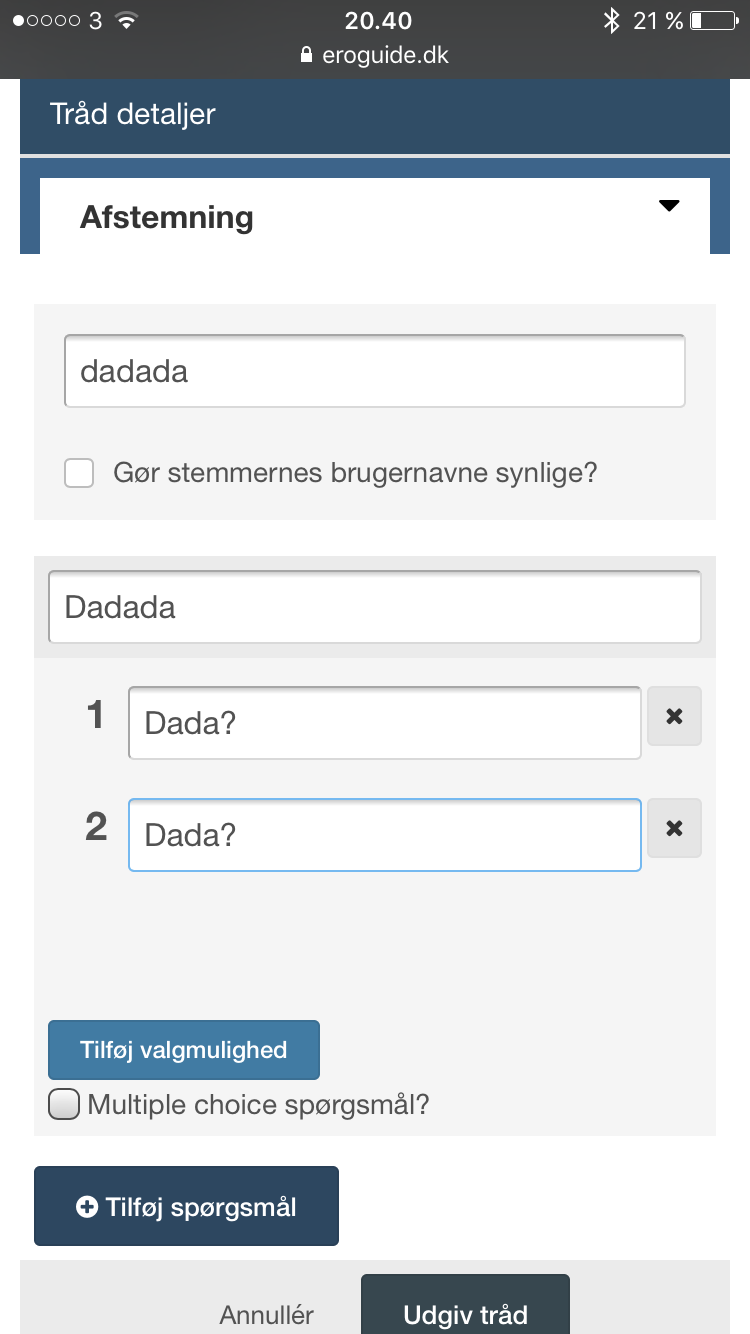Remove option 1 with its X icon
This screenshot has height=1334, width=750.
[674, 716]
